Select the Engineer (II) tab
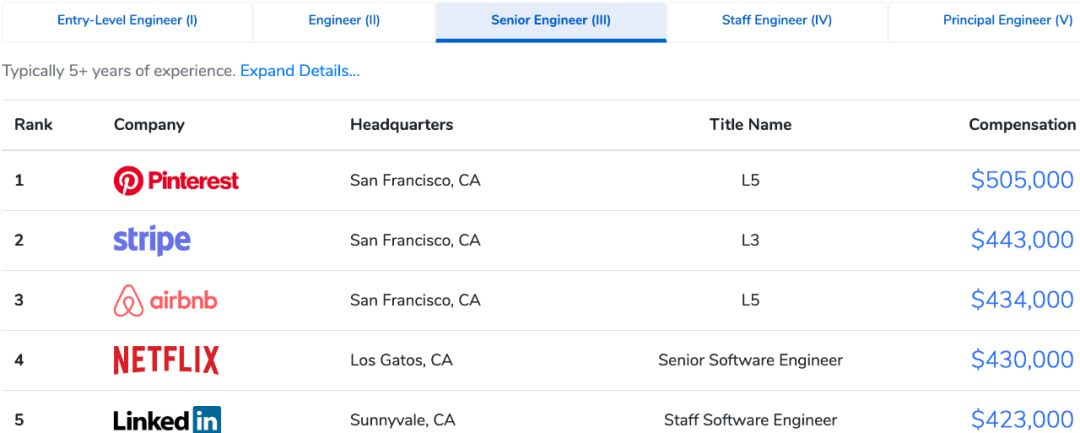 point(344,21)
